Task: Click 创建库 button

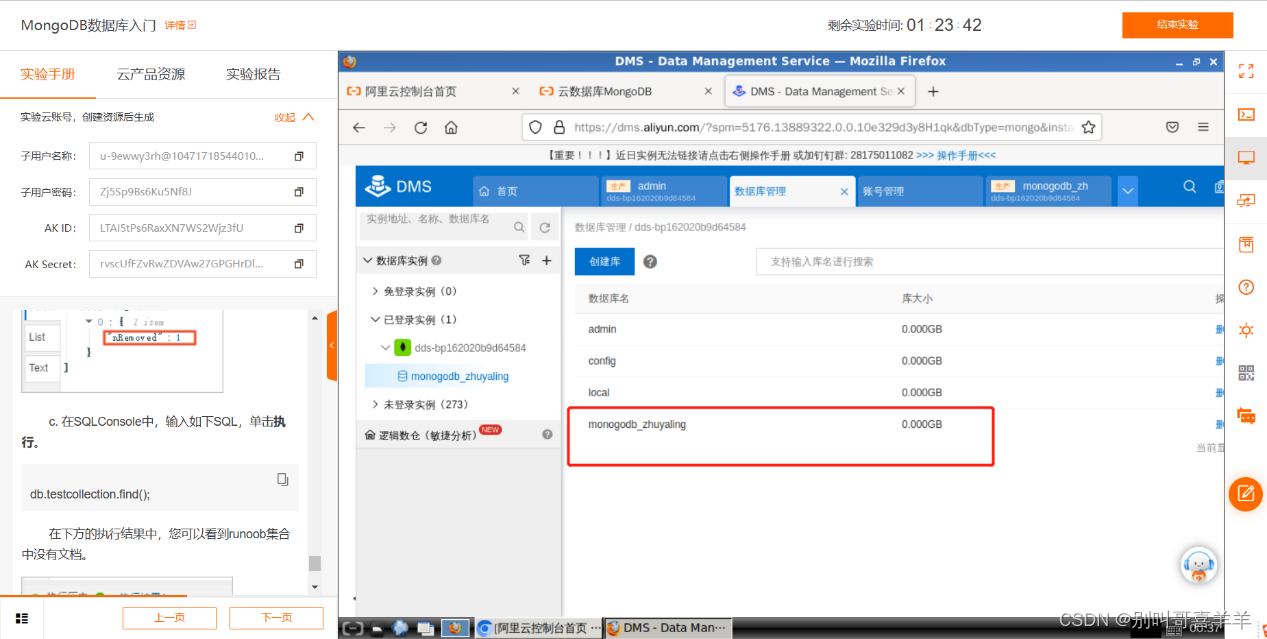Action: pos(605,262)
